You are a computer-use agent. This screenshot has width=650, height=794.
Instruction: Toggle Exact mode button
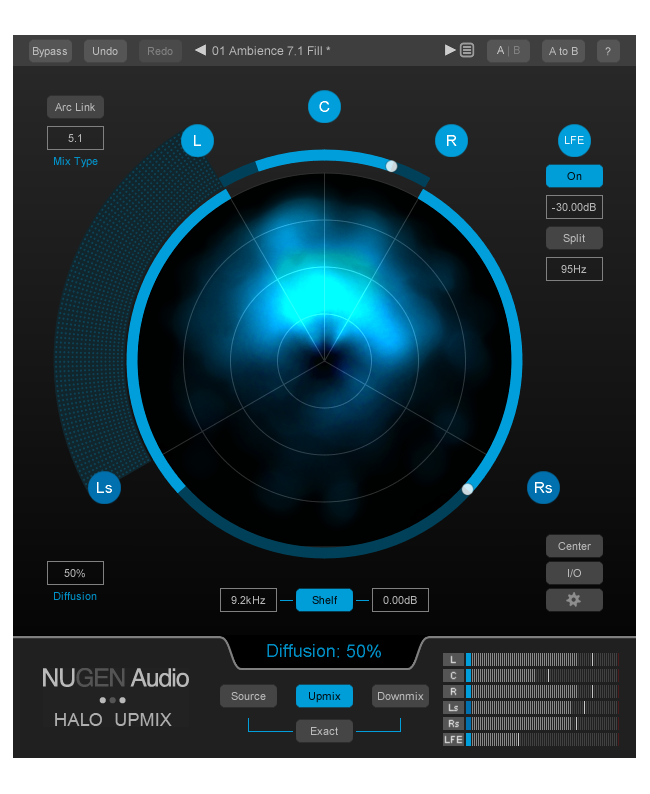(324, 731)
